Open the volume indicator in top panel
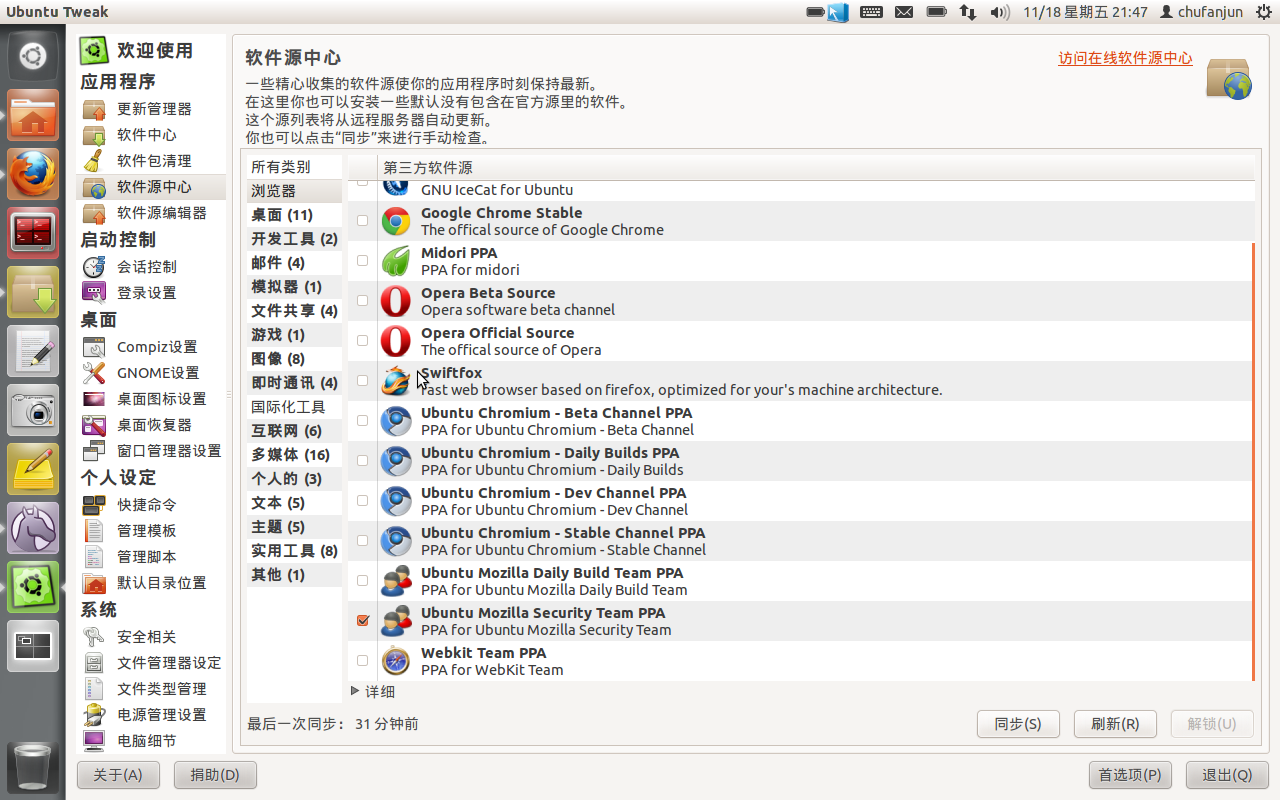The height and width of the screenshot is (800, 1280). point(999,12)
